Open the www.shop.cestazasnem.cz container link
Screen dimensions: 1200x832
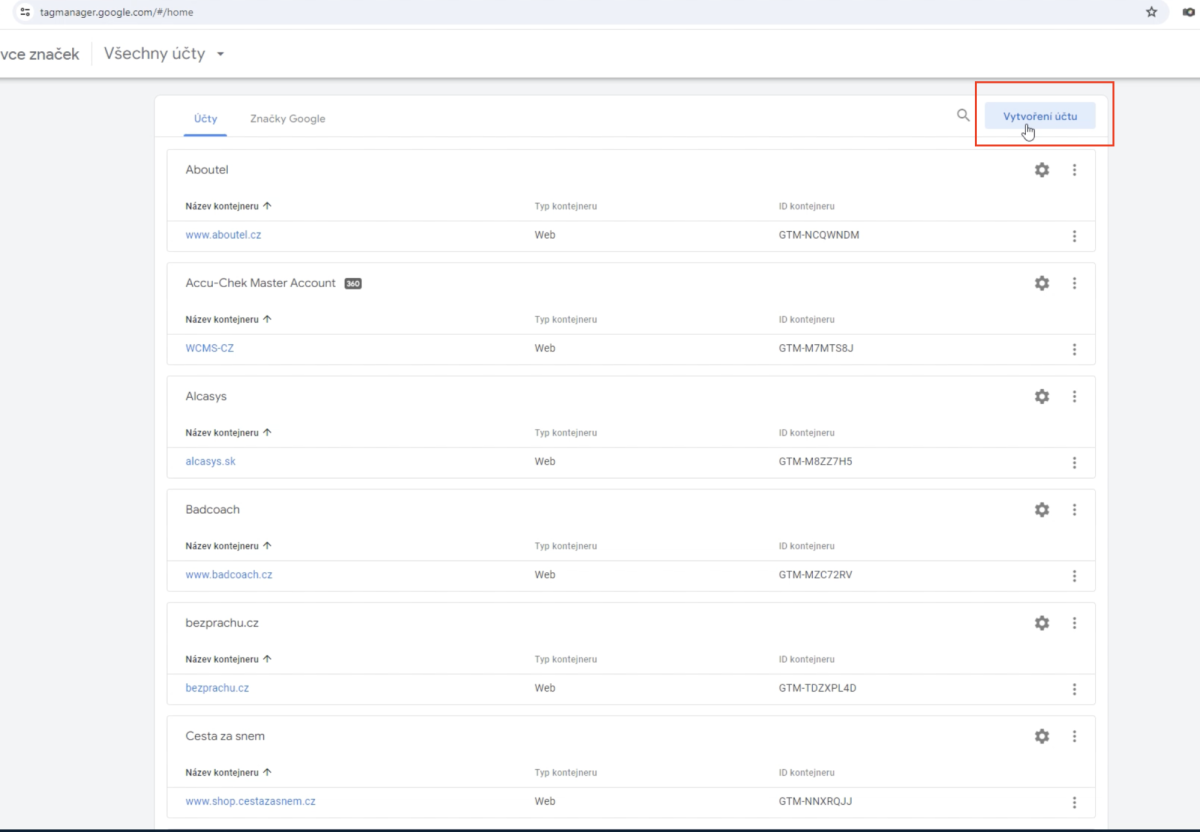[x=251, y=801]
